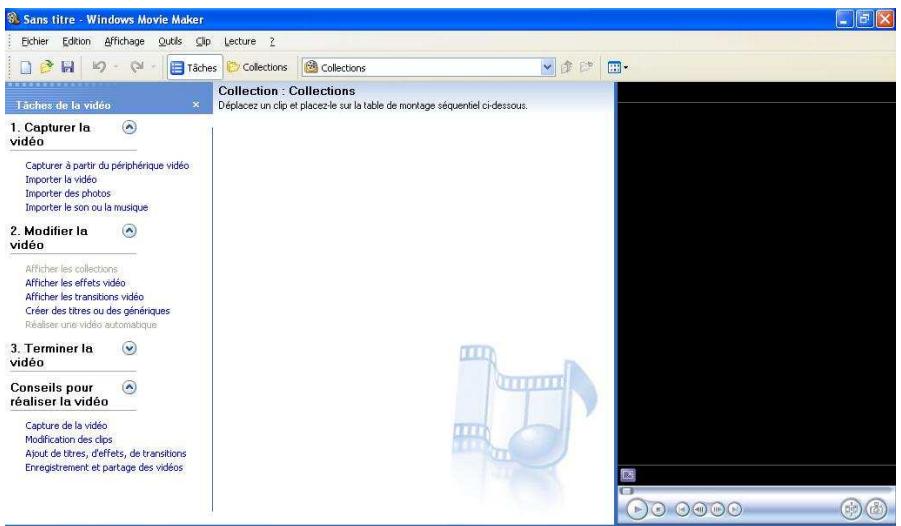Collapse the Capturer la vidéo section

(x=129, y=127)
